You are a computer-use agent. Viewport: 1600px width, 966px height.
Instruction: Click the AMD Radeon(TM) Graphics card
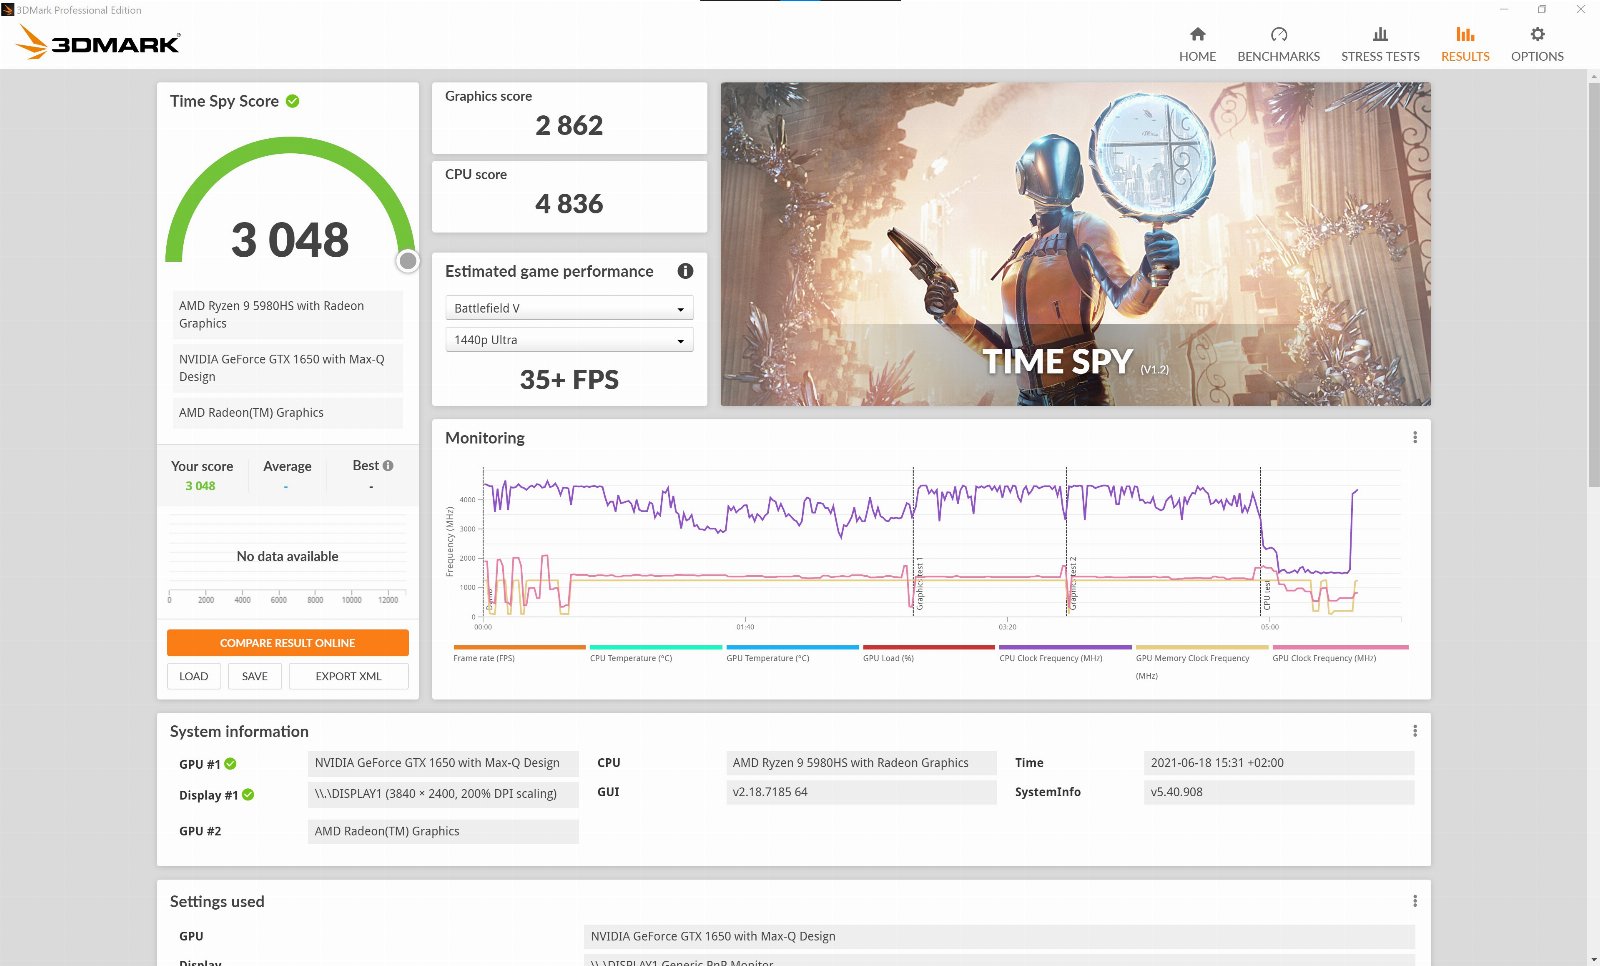point(288,413)
